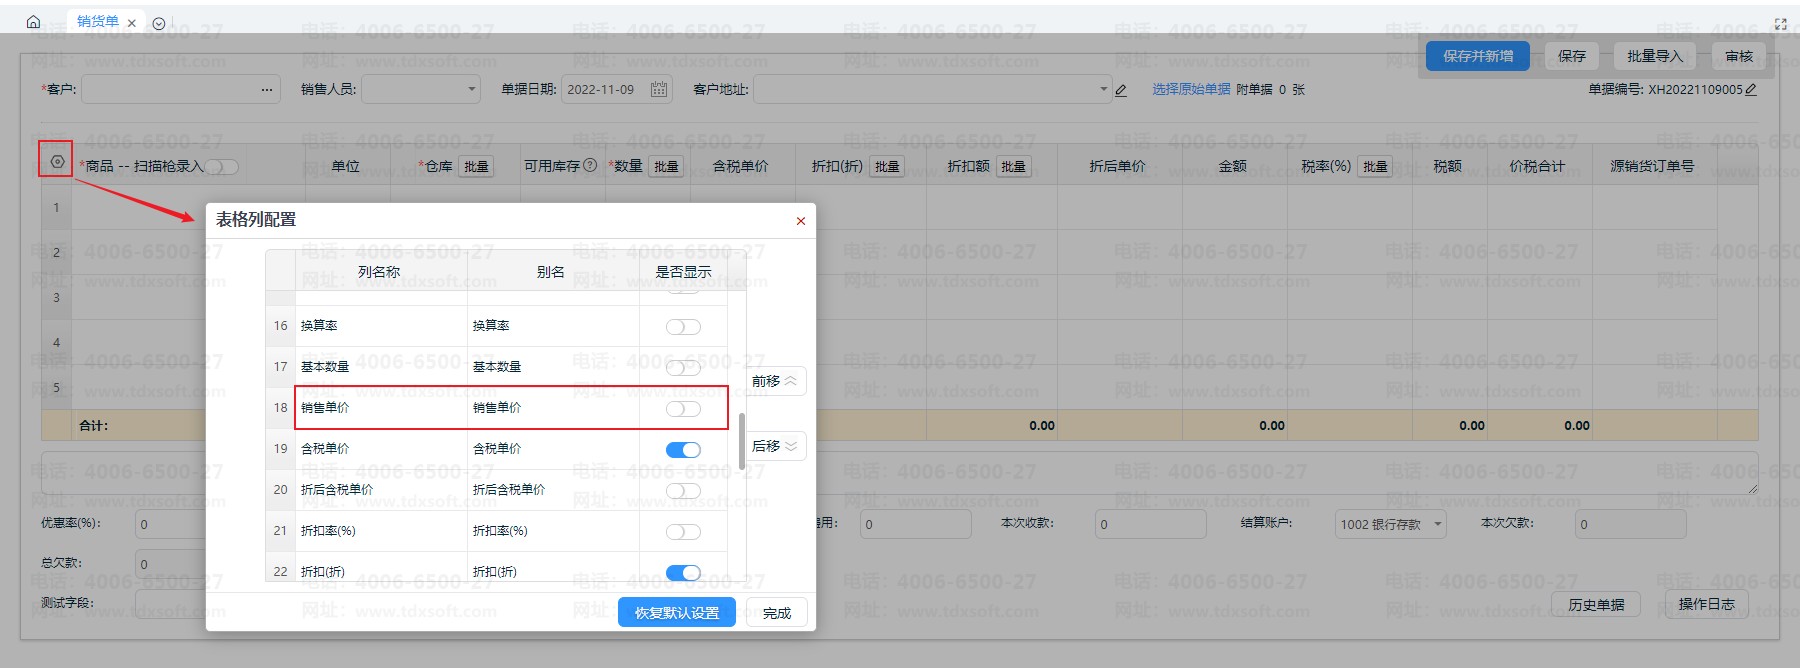Click the column list vertical scrollbar

(x=741, y=440)
